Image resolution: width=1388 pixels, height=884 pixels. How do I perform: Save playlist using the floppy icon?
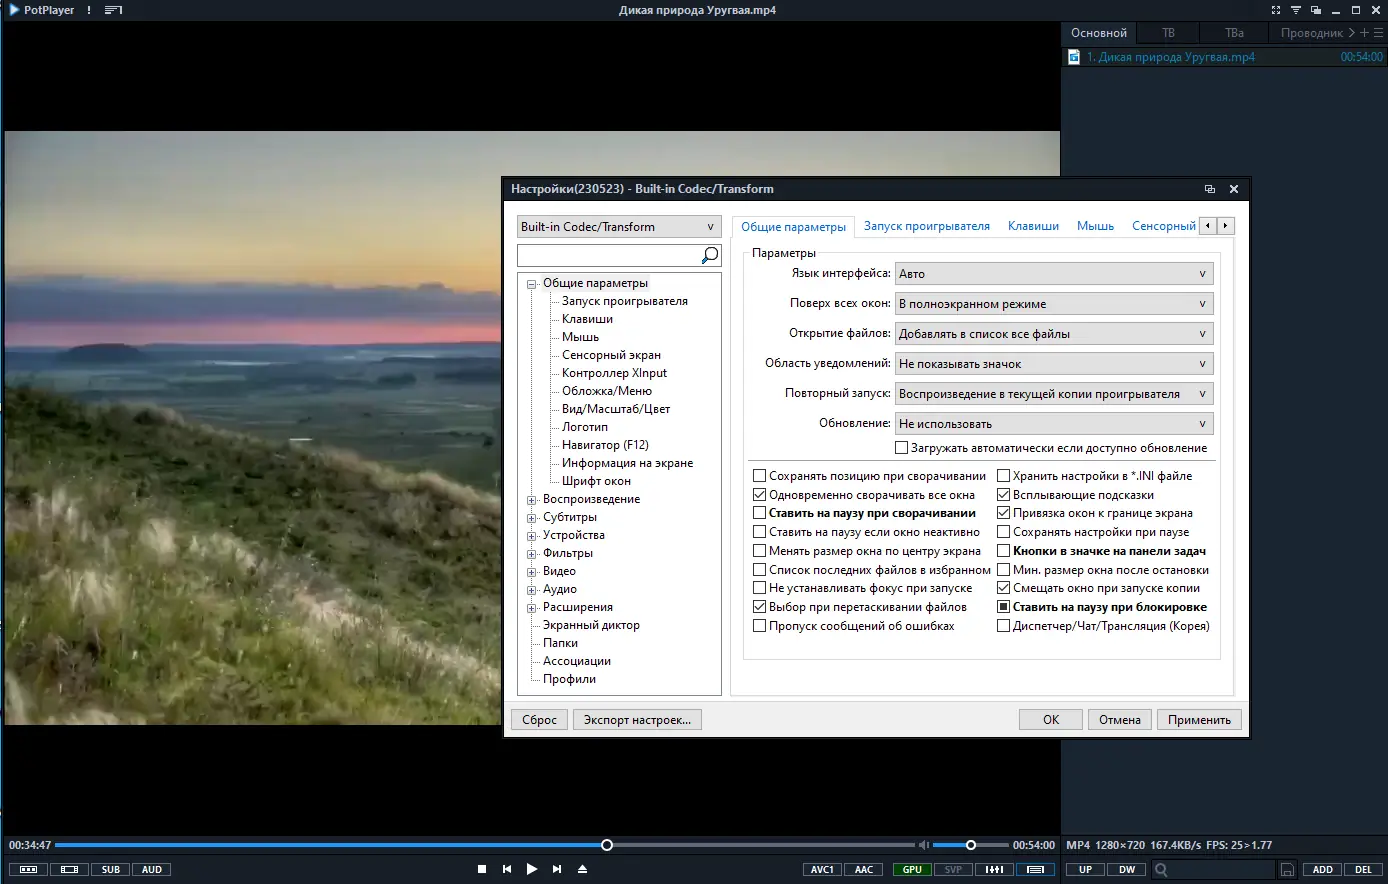click(x=1287, y=870)
